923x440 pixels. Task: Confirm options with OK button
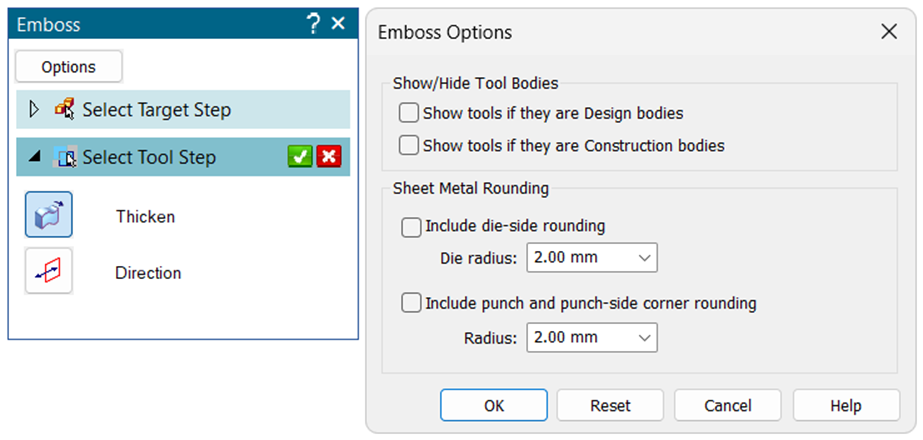tap(494, 405)
